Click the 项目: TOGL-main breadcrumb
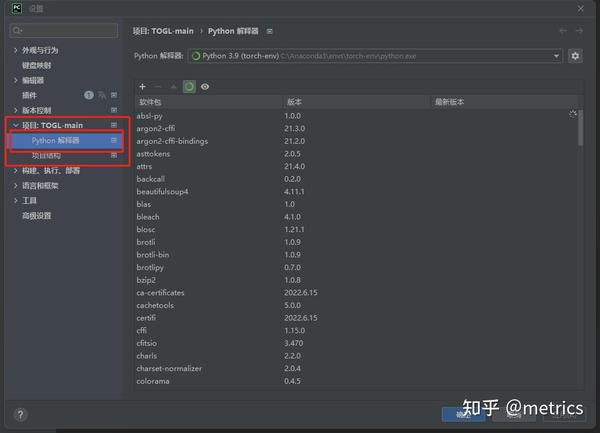This screenshot has width=600, height=433. click(x=163, y=31)
